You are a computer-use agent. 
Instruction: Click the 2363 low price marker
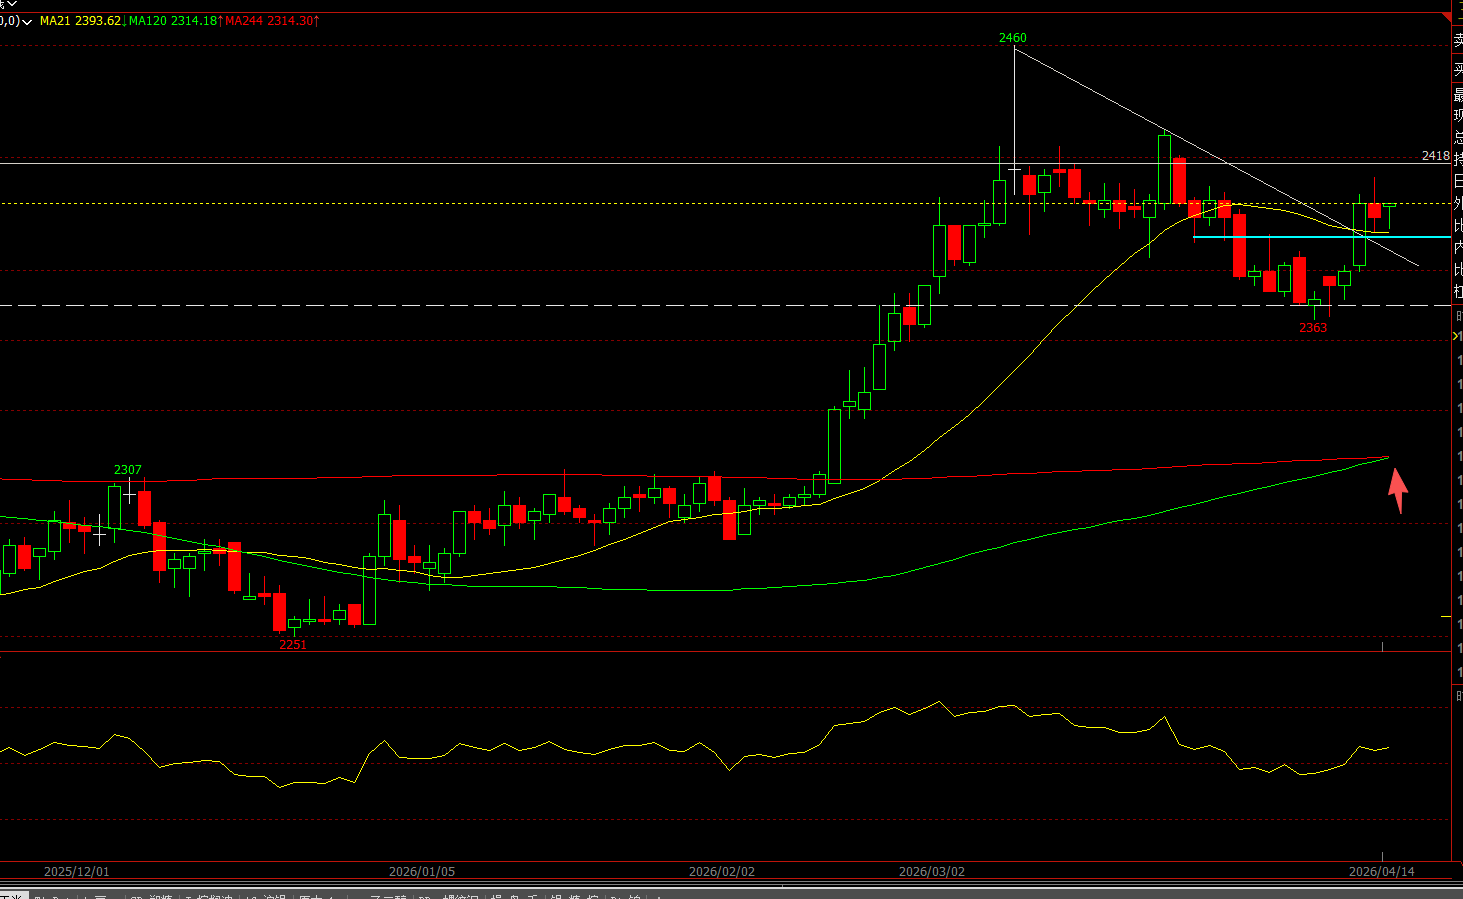(x=1313, y=328)
